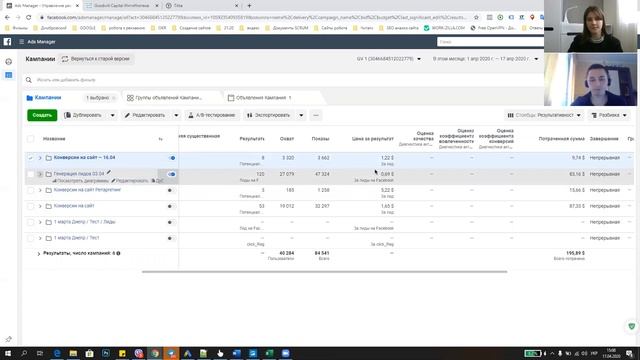Screen dimensions: 640x360
Task: Click the horizontal table scrollbar
Action: (324, 271)
